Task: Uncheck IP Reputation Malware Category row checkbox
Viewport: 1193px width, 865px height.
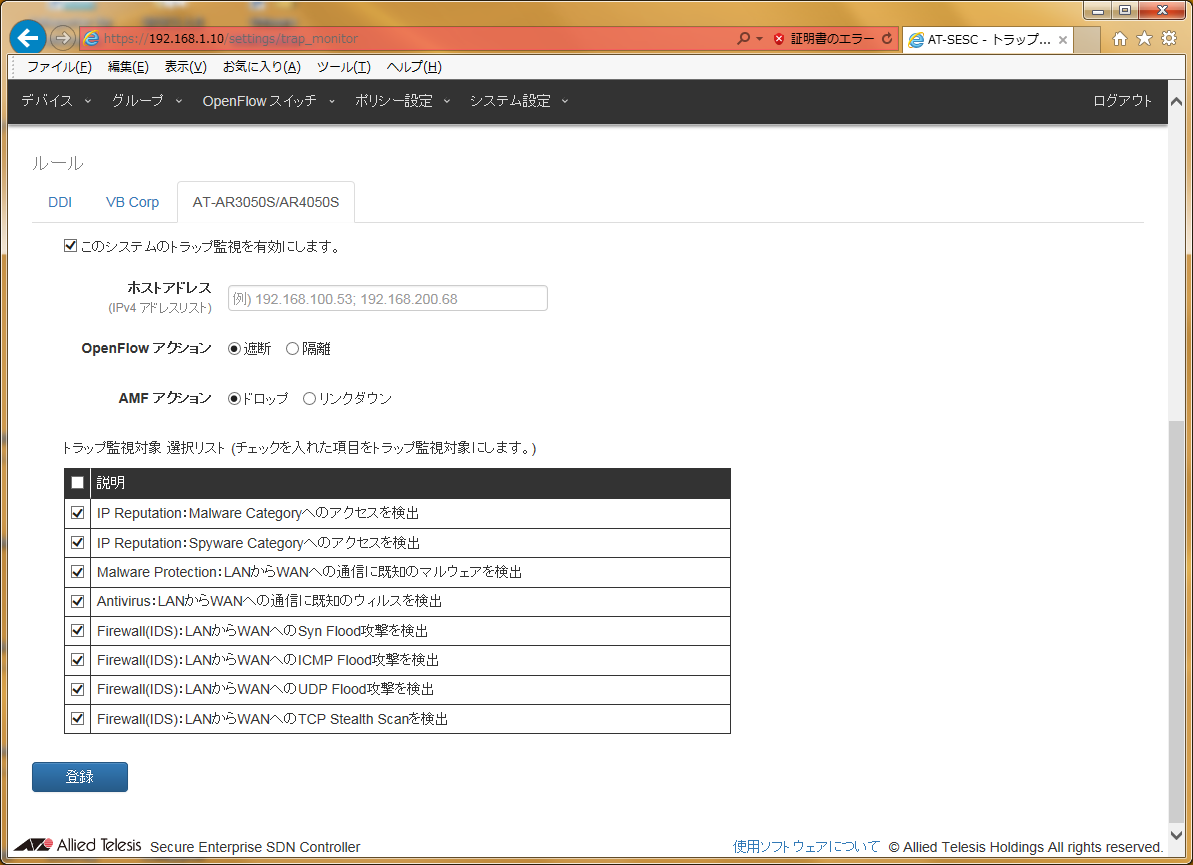Action: [x=78, y=513]
